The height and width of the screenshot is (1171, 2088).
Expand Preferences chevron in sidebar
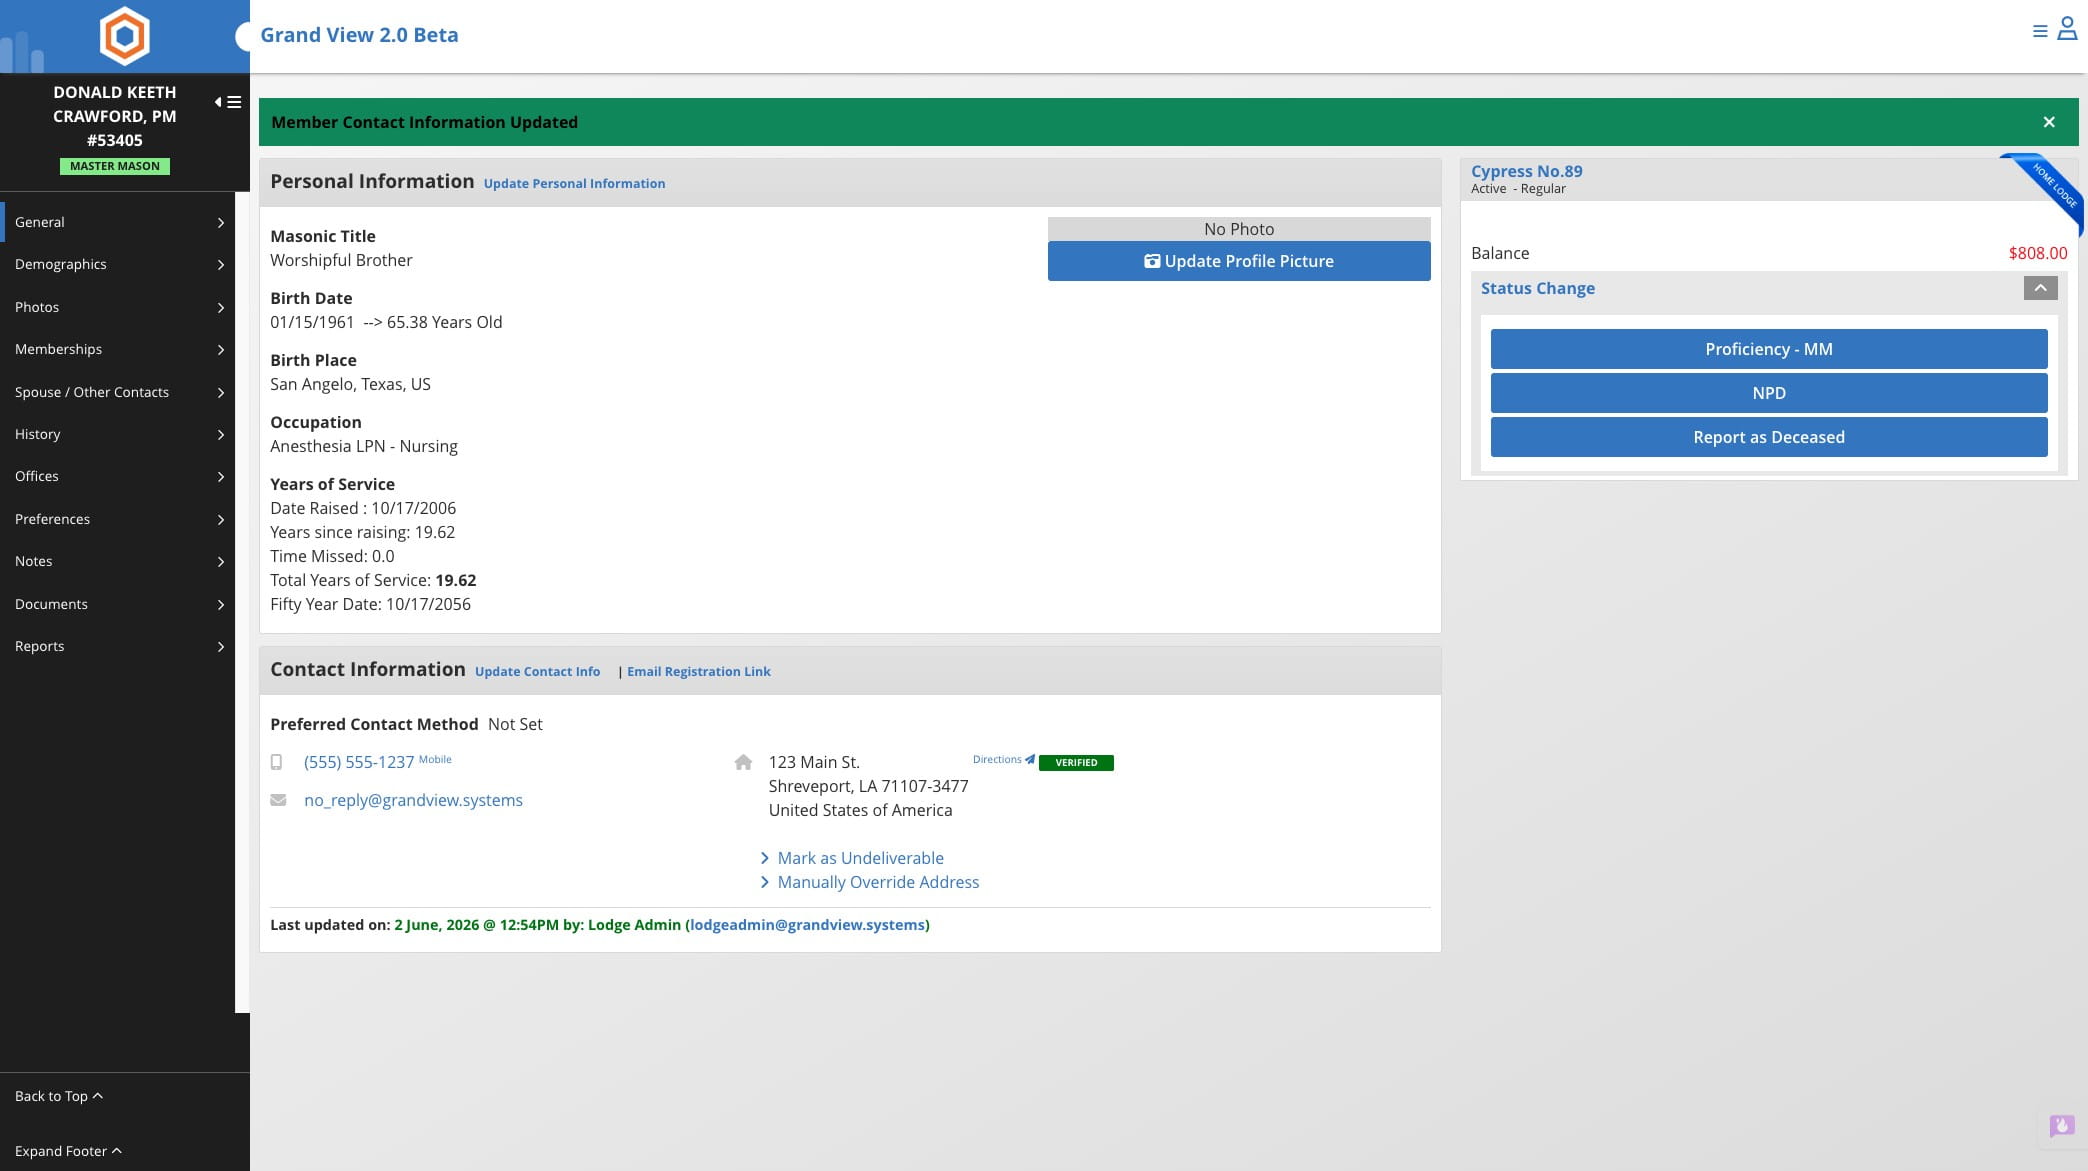[x=221, y=519]
